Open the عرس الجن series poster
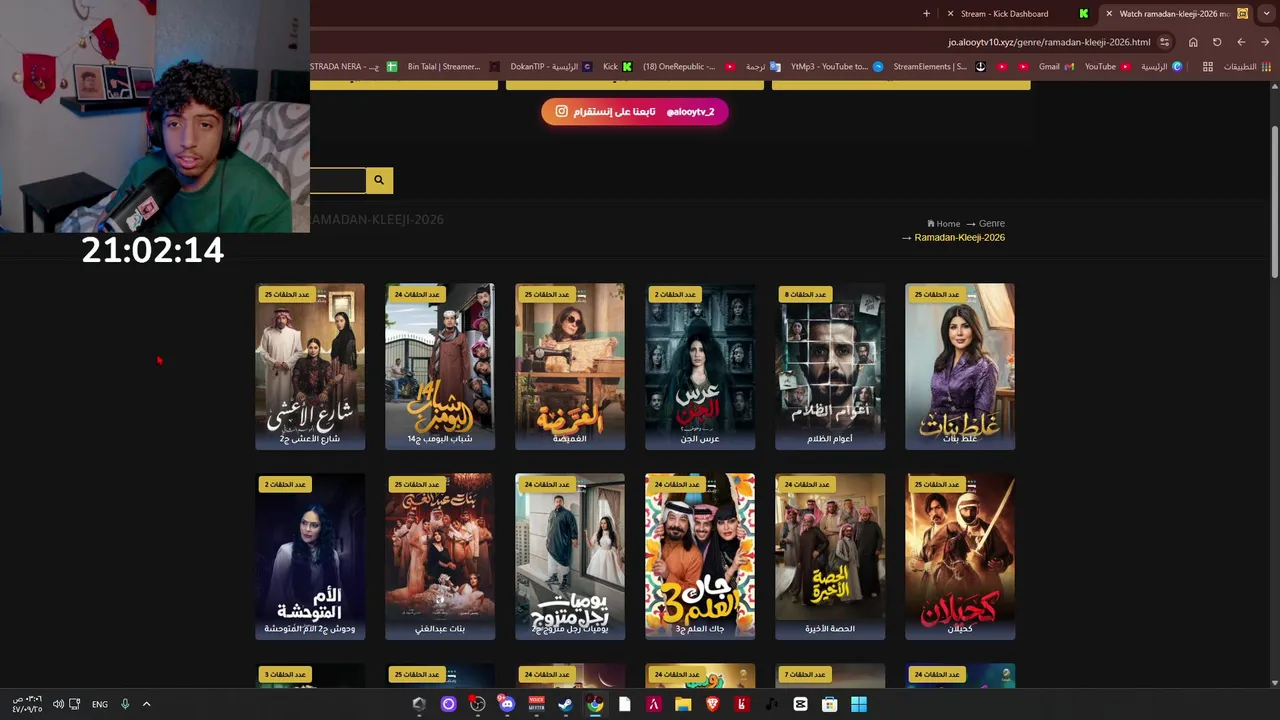Screen dimensions: 1280x720 tap(700, 366)
